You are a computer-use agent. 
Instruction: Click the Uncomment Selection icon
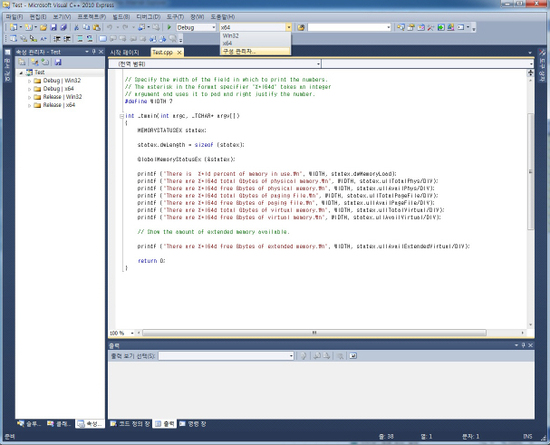point(90,39)
